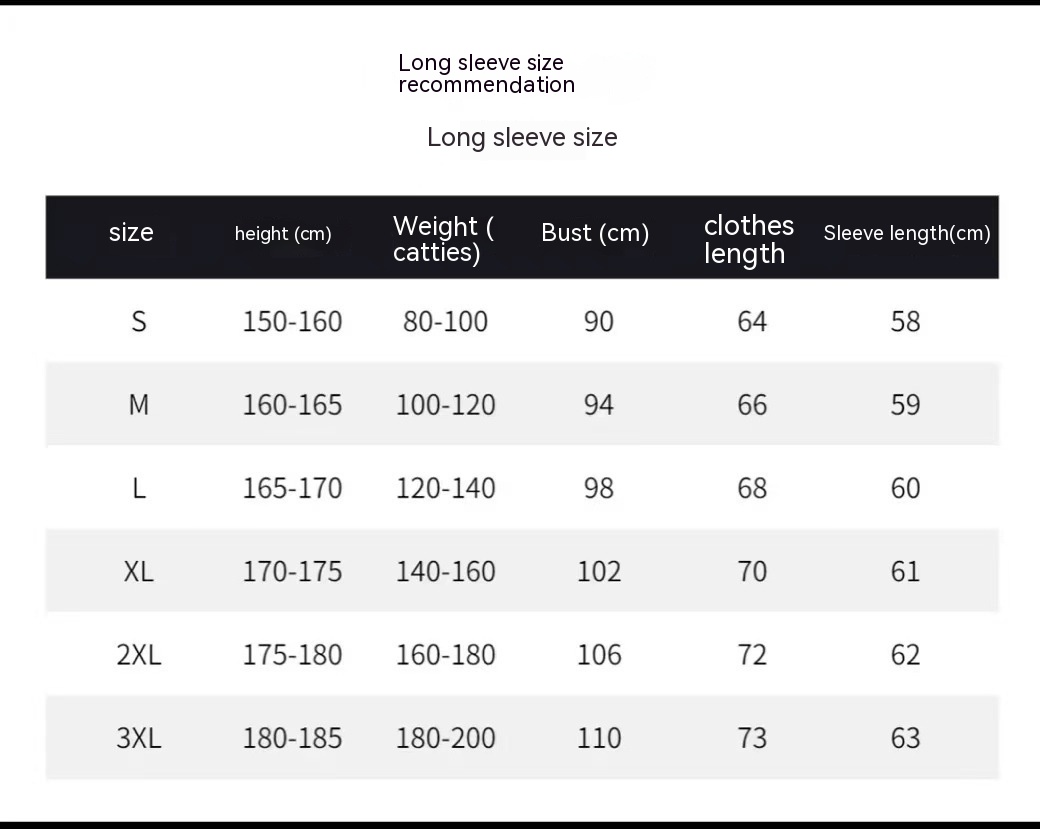Viewport: 1040px width, 829px height.
Task: Select the "size" column header
Action: [131, 232]
